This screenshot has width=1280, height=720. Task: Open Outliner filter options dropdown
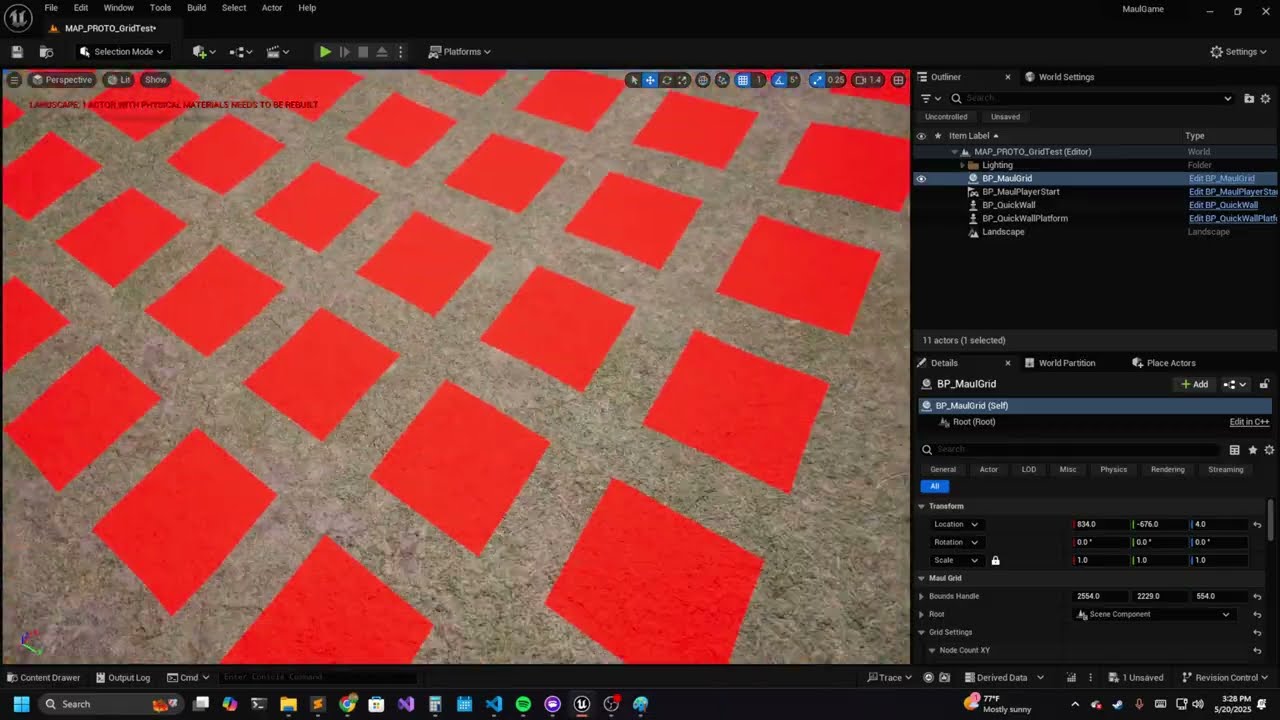click(930, 98)
